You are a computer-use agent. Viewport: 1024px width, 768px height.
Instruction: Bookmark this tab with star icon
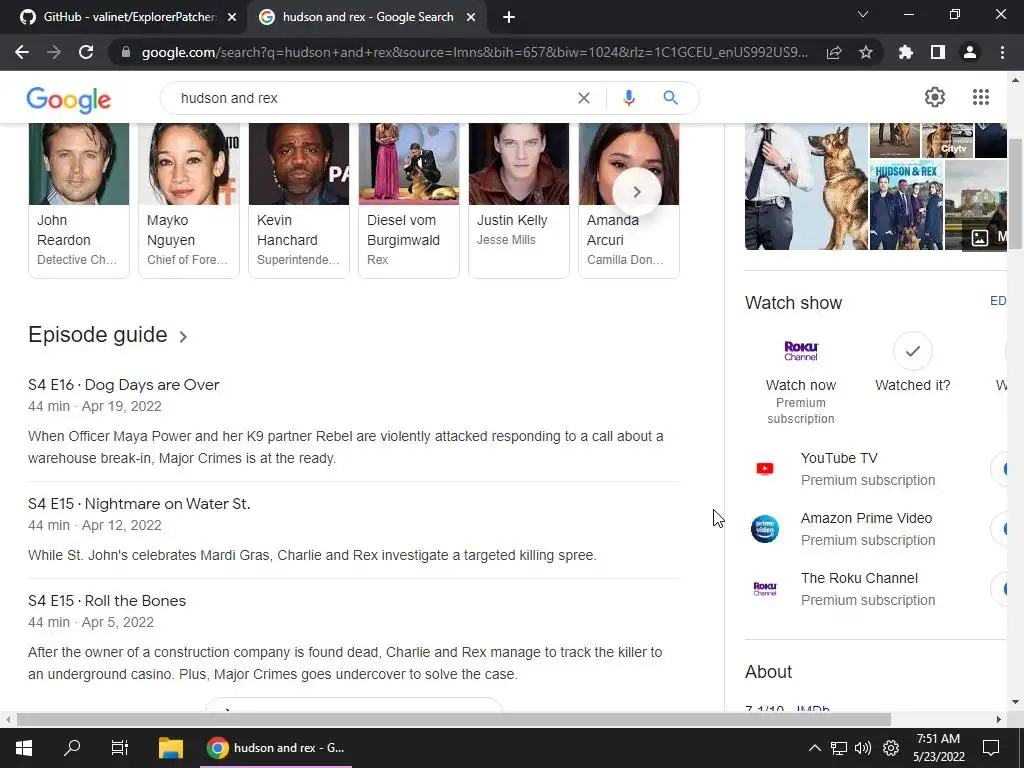pyautogui.click(x=866, y=52)
